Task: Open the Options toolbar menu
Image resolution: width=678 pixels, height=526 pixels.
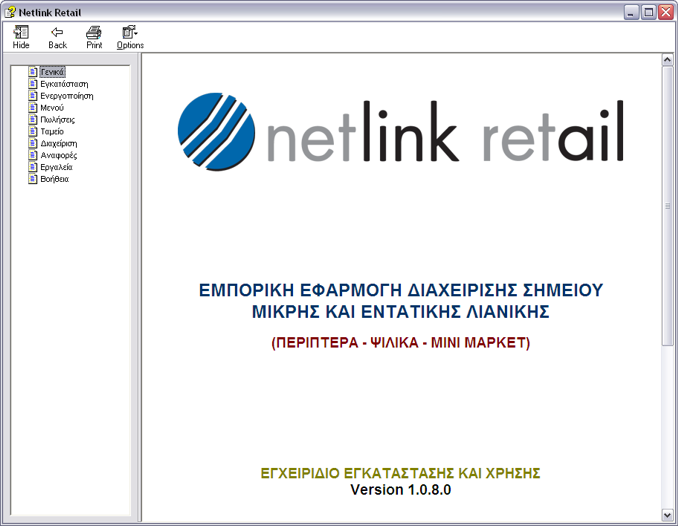Action: click(x=130, y=37)
